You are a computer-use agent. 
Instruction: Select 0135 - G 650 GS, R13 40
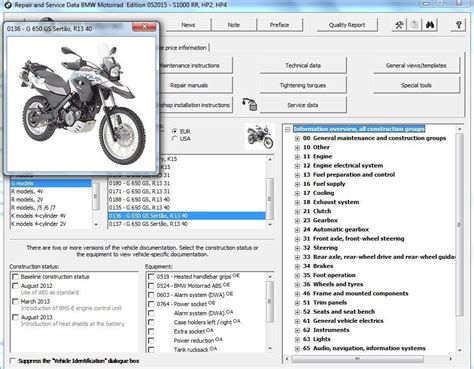click(187, 207)
